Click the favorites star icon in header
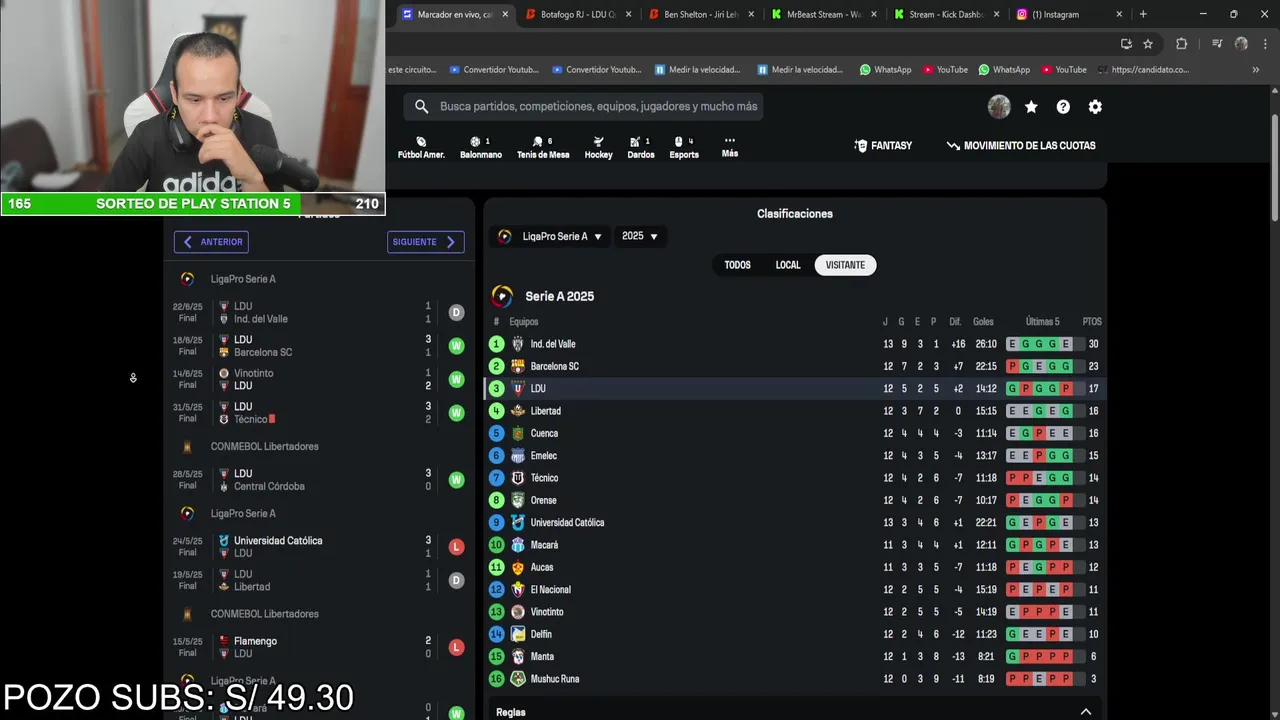1280x720 pixels. (x=1031, y=107)
